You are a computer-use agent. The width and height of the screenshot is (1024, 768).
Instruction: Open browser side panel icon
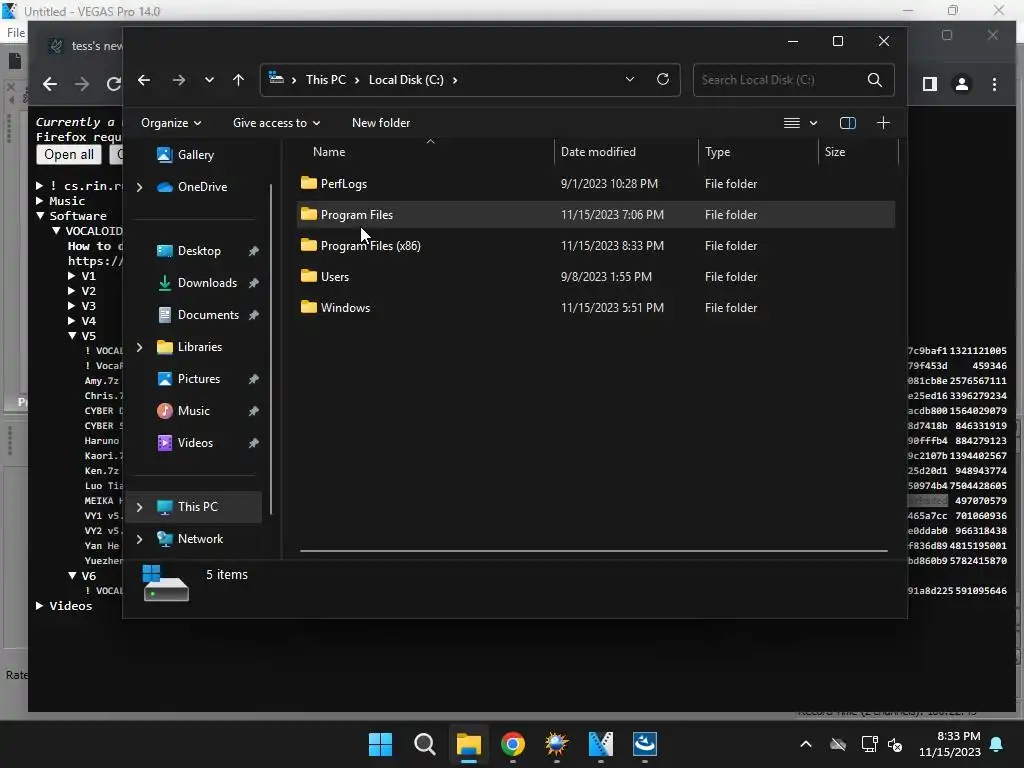tap(930, 84)
